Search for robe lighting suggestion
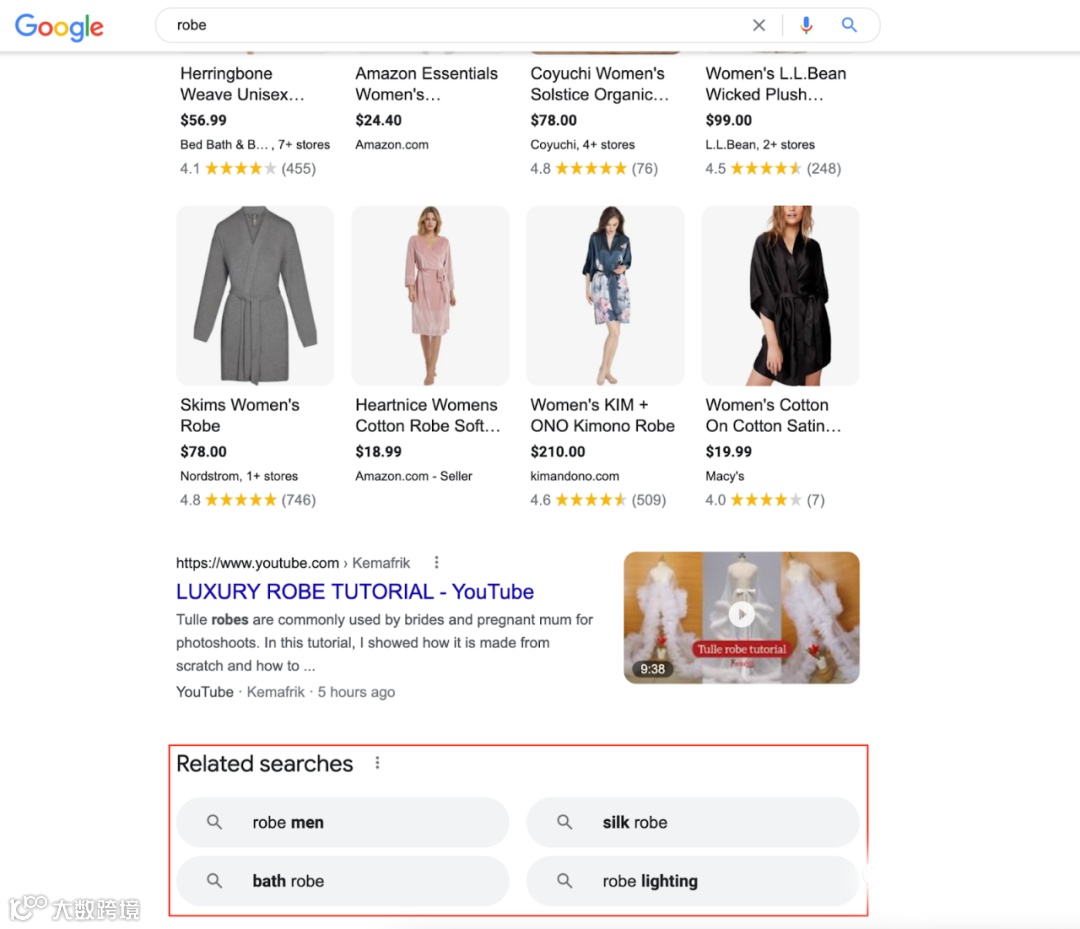The image size is (1080, 929). click(650, 880)
